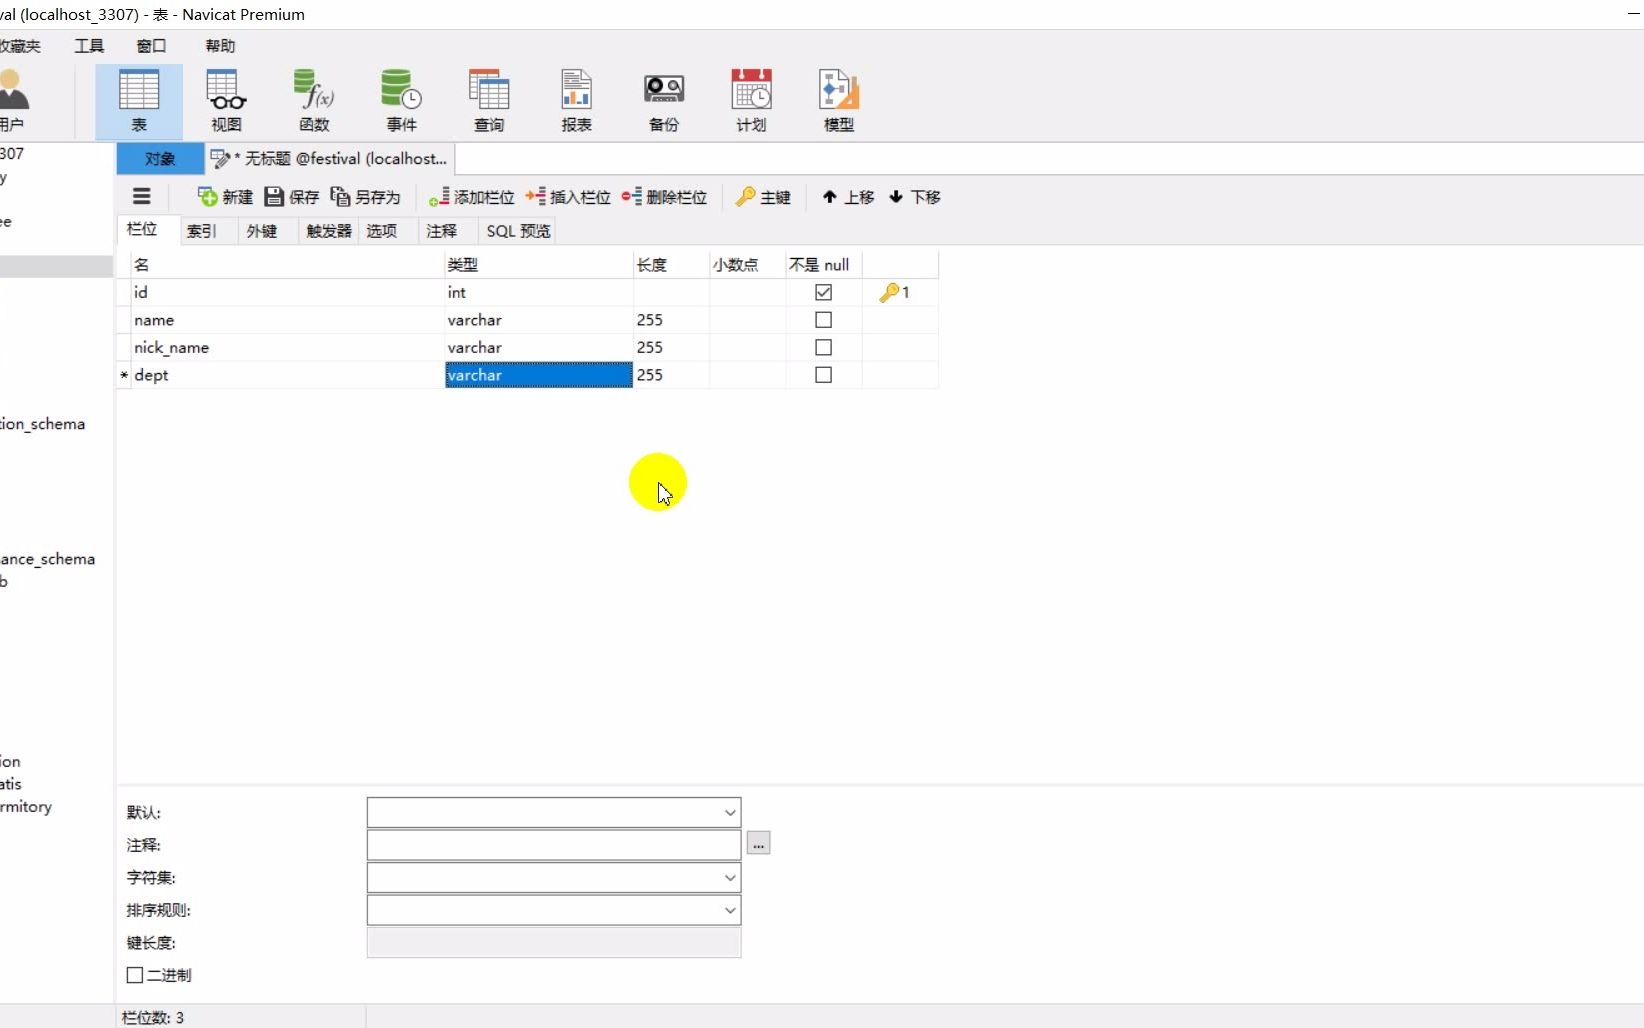Click 插入栏位 (Insert Field) button
The height and width of the screenshot is (1028, 1644).
pos(568,197)
